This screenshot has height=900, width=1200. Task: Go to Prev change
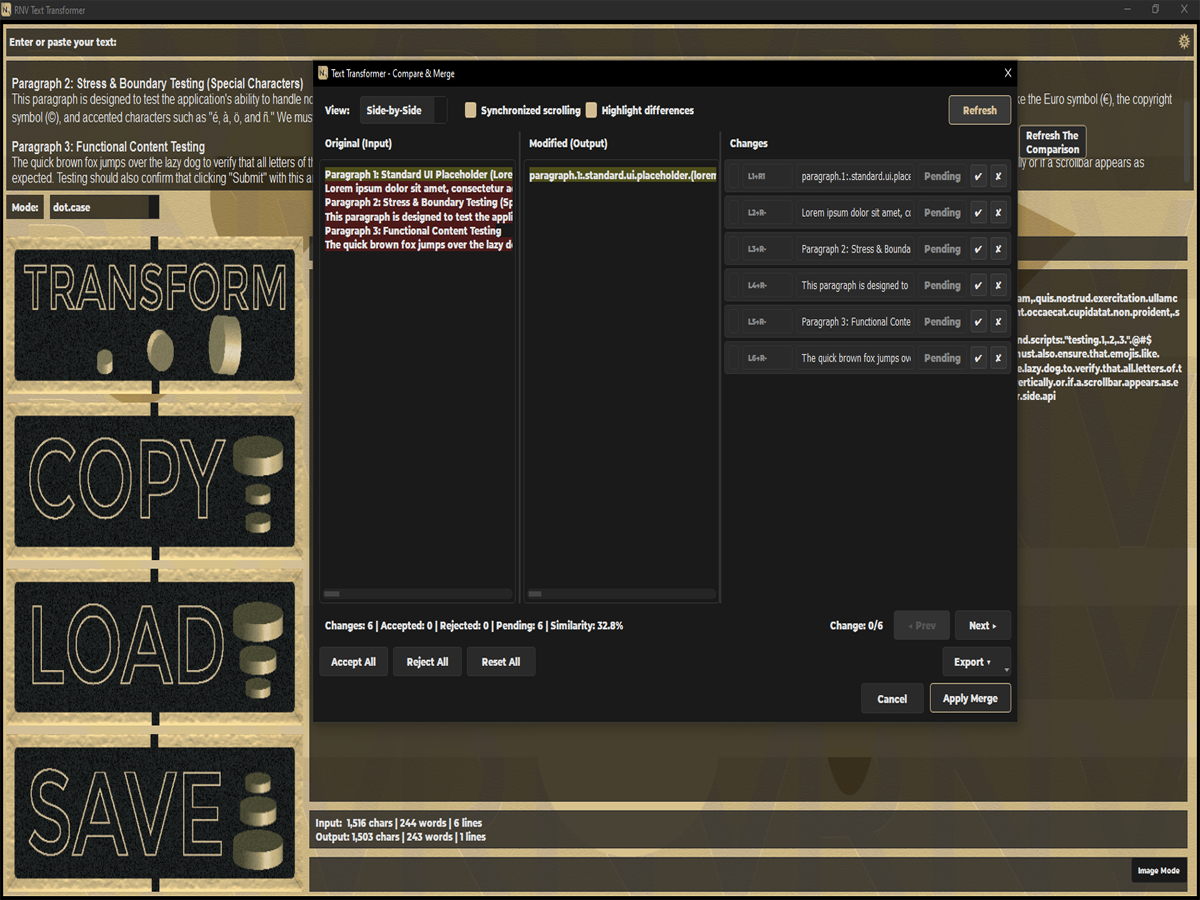(922, 626)
